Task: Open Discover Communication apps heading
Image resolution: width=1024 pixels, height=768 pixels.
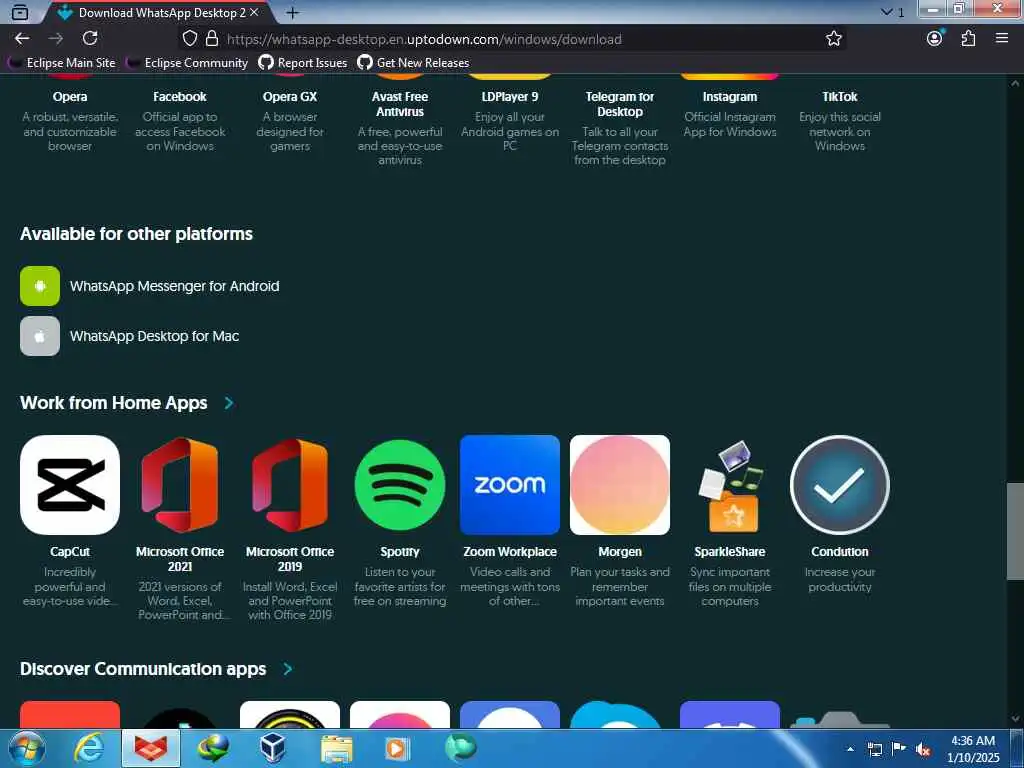Action: (143, 669)
